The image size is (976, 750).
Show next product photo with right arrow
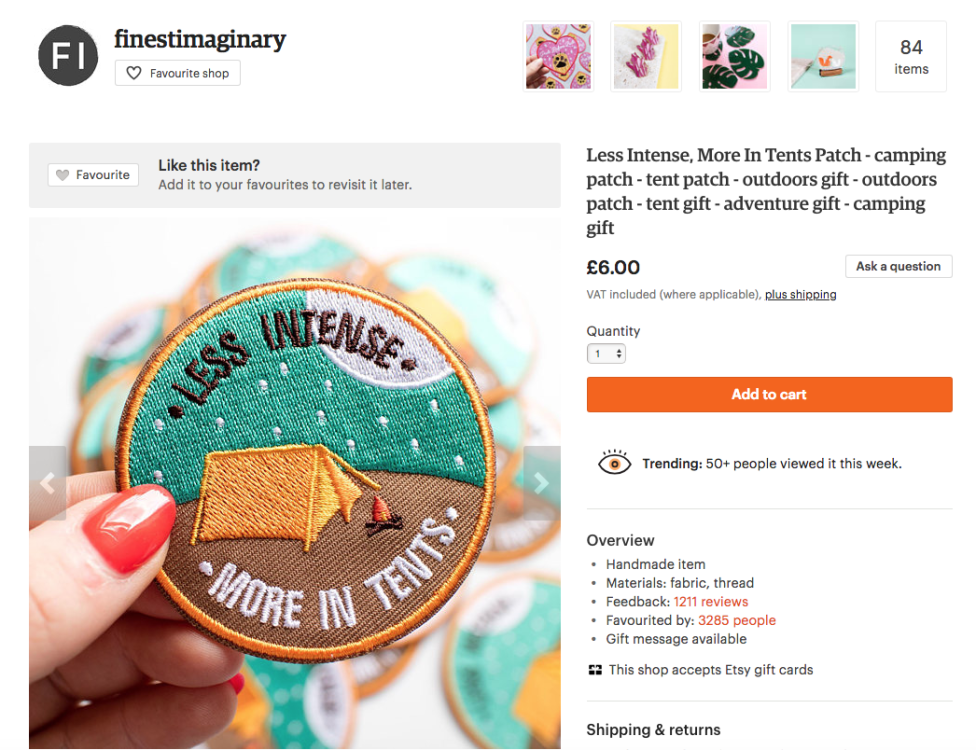tap(542, 483)
